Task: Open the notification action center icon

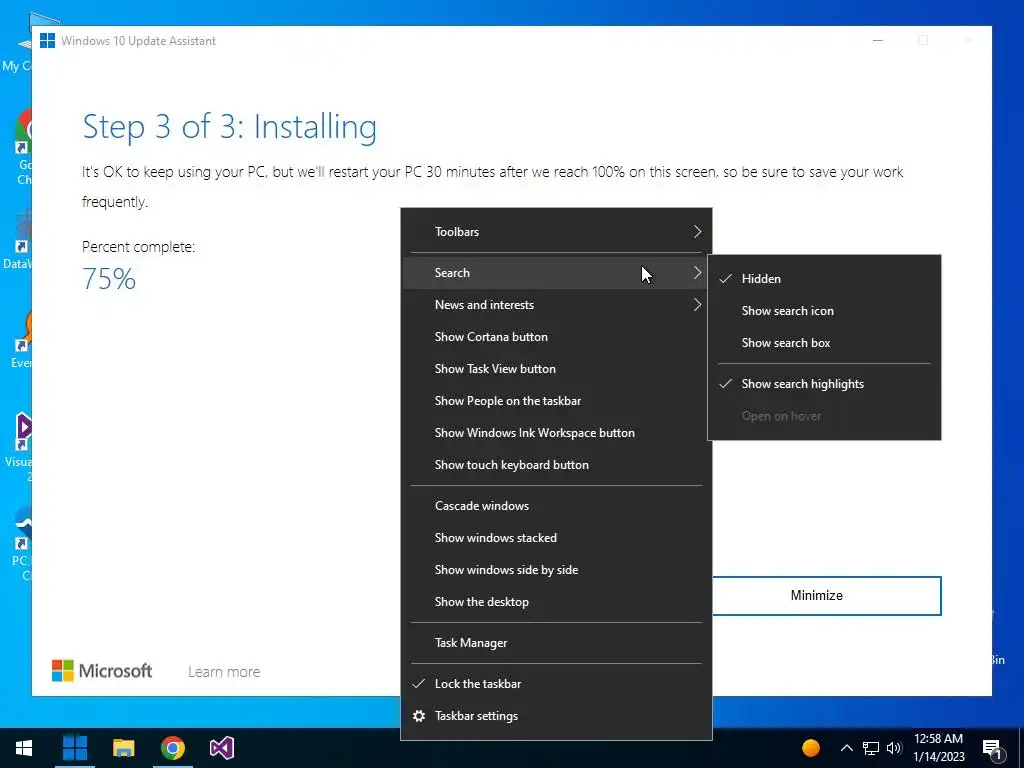Action: point(993,749)
